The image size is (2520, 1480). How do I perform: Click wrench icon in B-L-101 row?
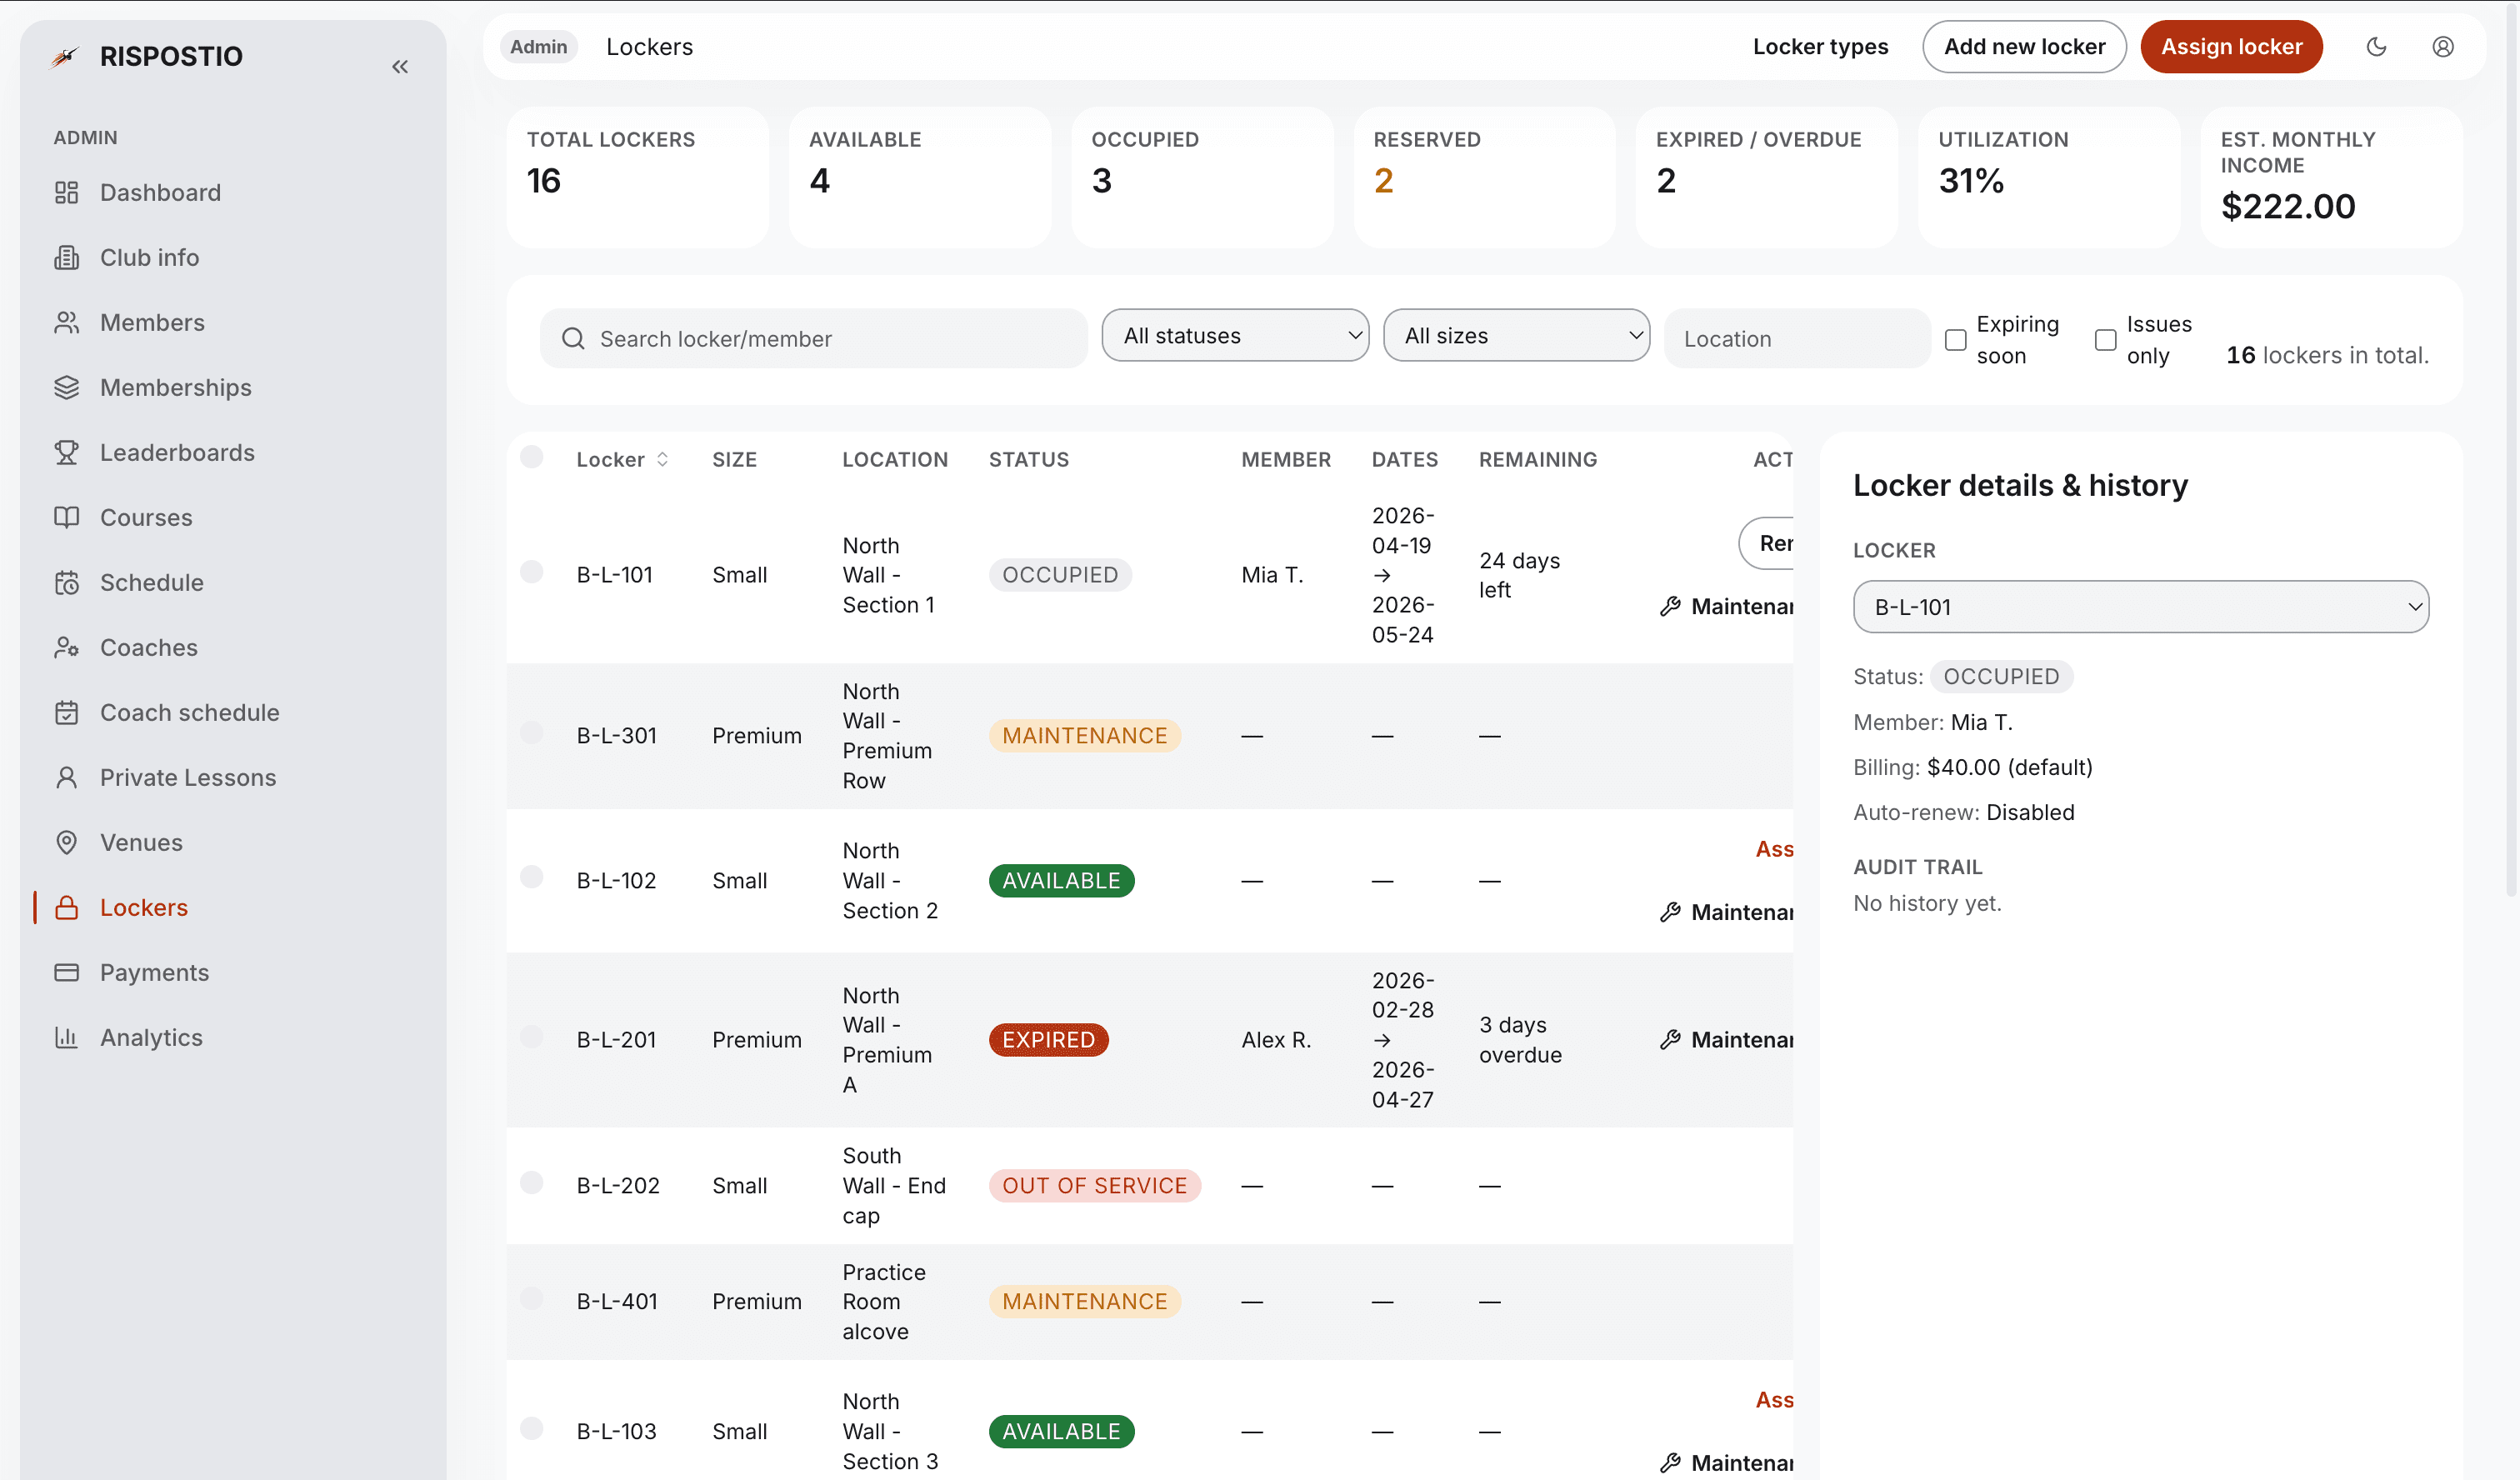pyautogui.click(x=1670, y=606)
